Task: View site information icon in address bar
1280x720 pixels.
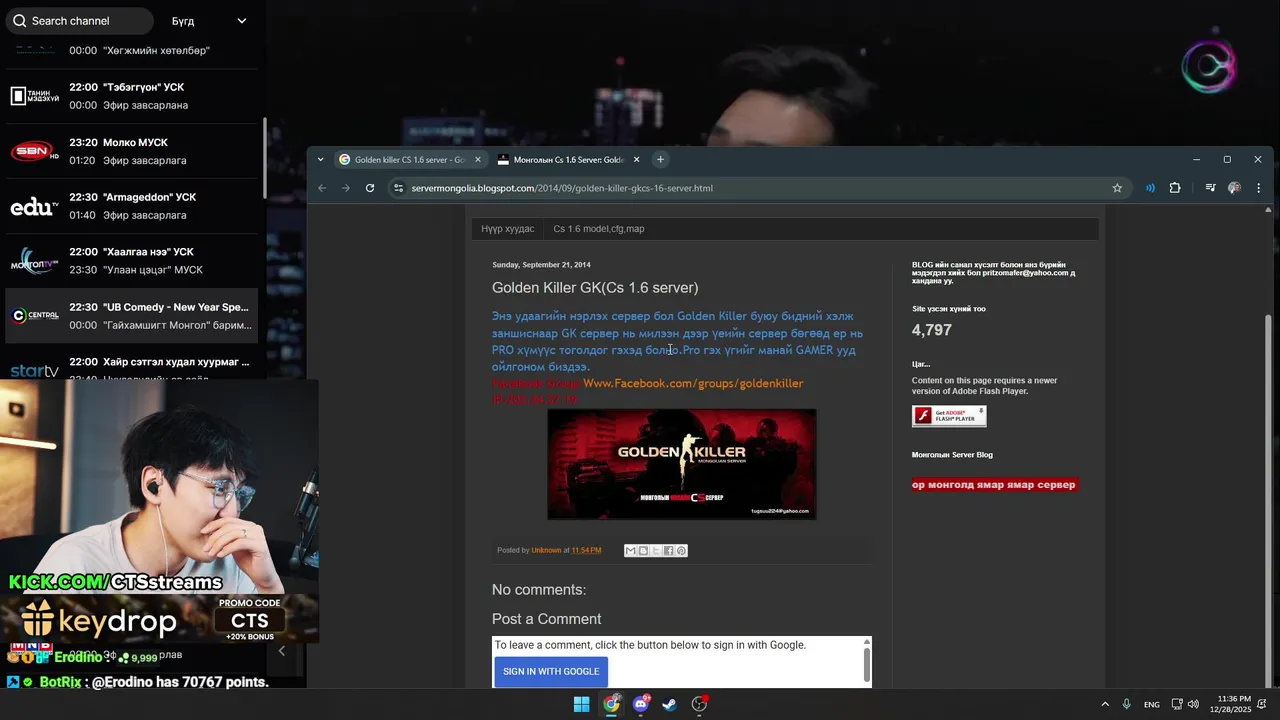Action: point(398,188)
